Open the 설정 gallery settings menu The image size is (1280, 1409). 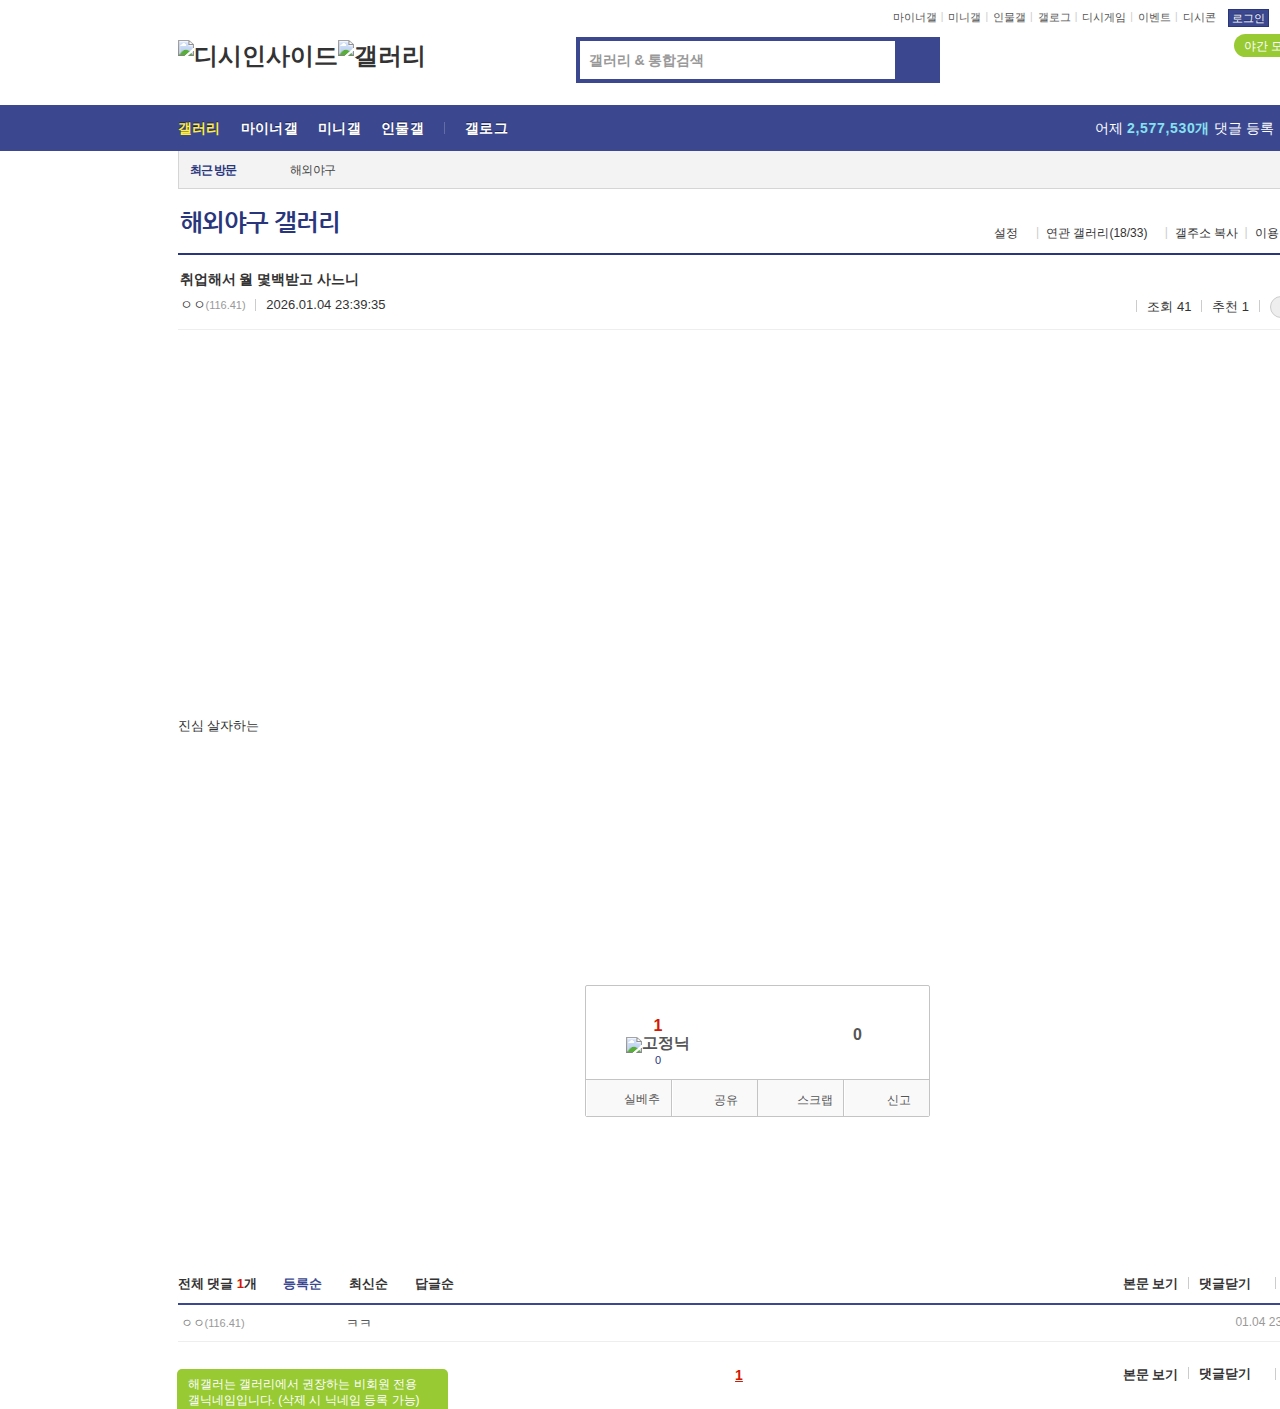tap(1005, 233)
